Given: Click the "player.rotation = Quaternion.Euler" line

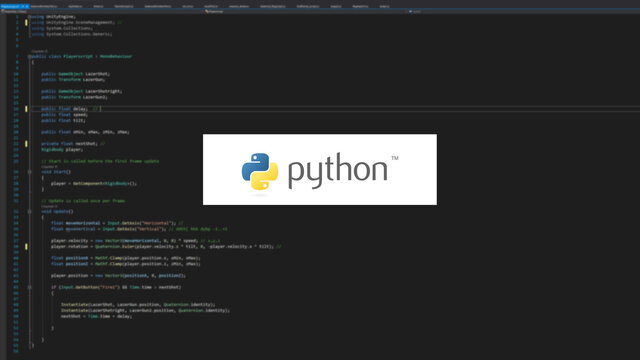Looking at the screenshot, I should pos(162,247).
